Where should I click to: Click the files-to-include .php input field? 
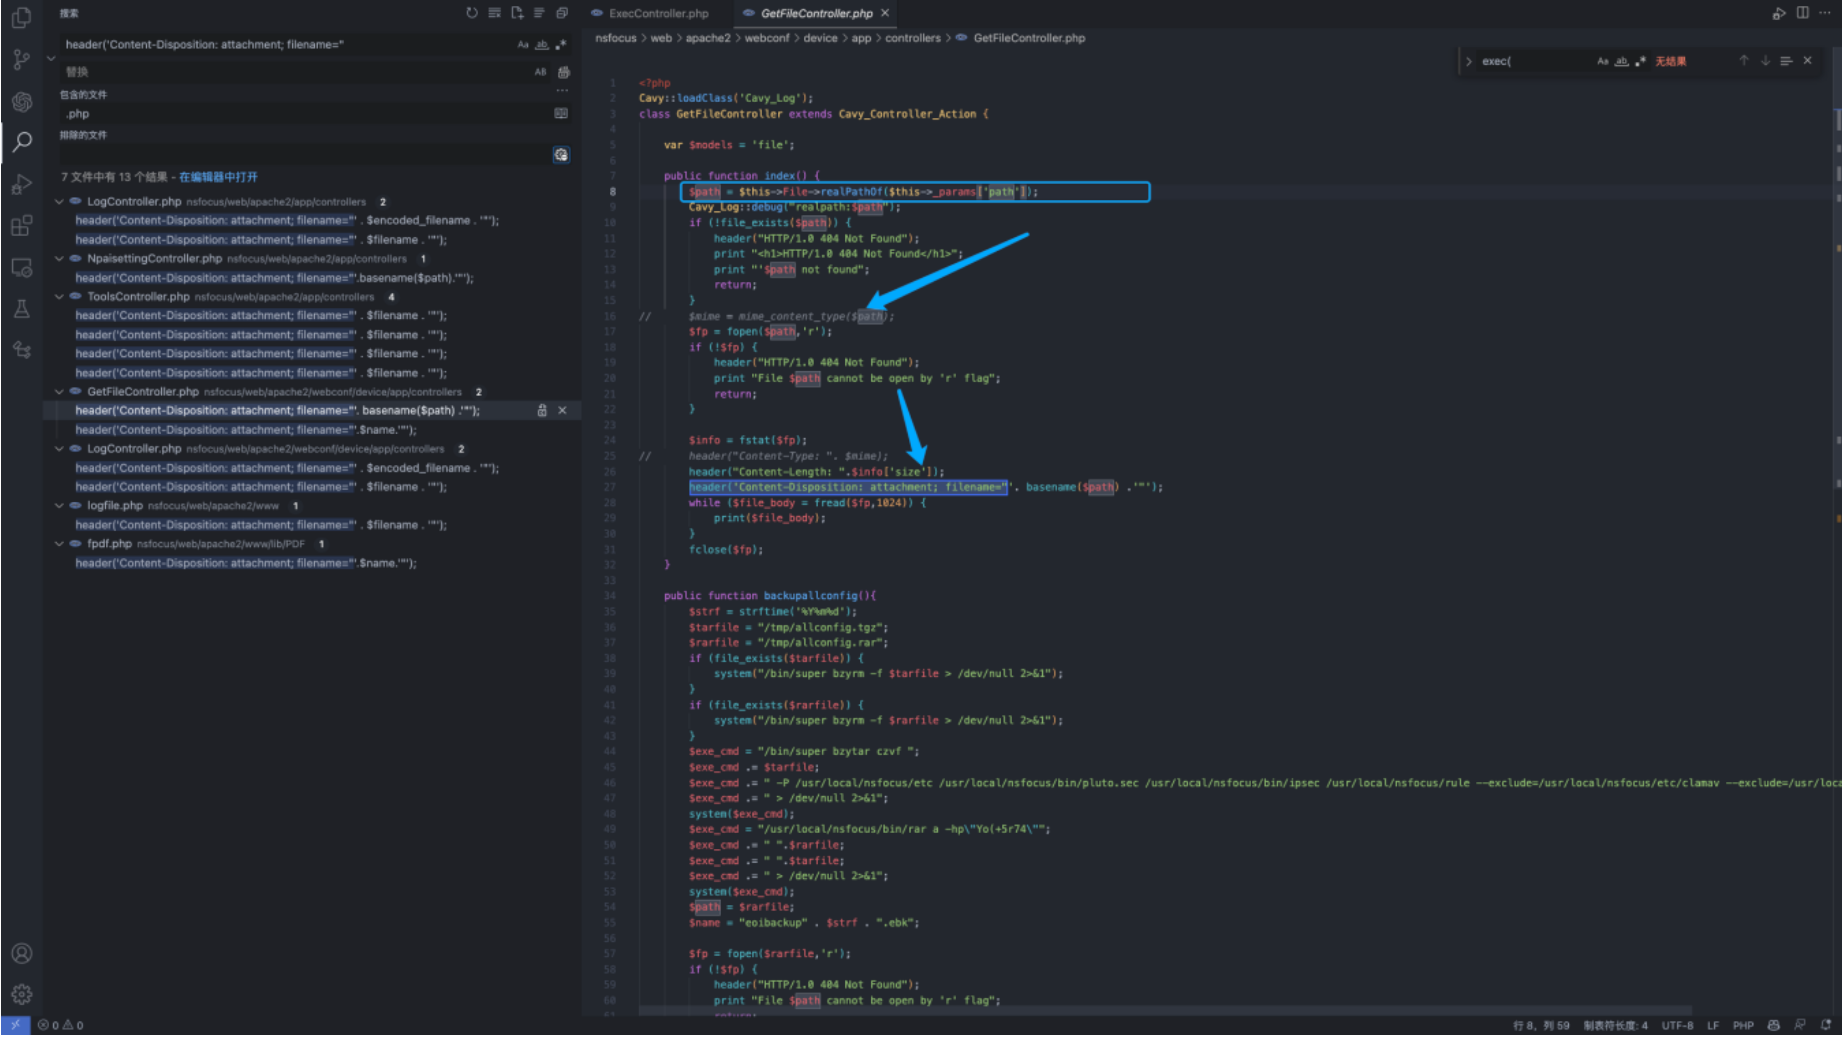pos(300,114)
